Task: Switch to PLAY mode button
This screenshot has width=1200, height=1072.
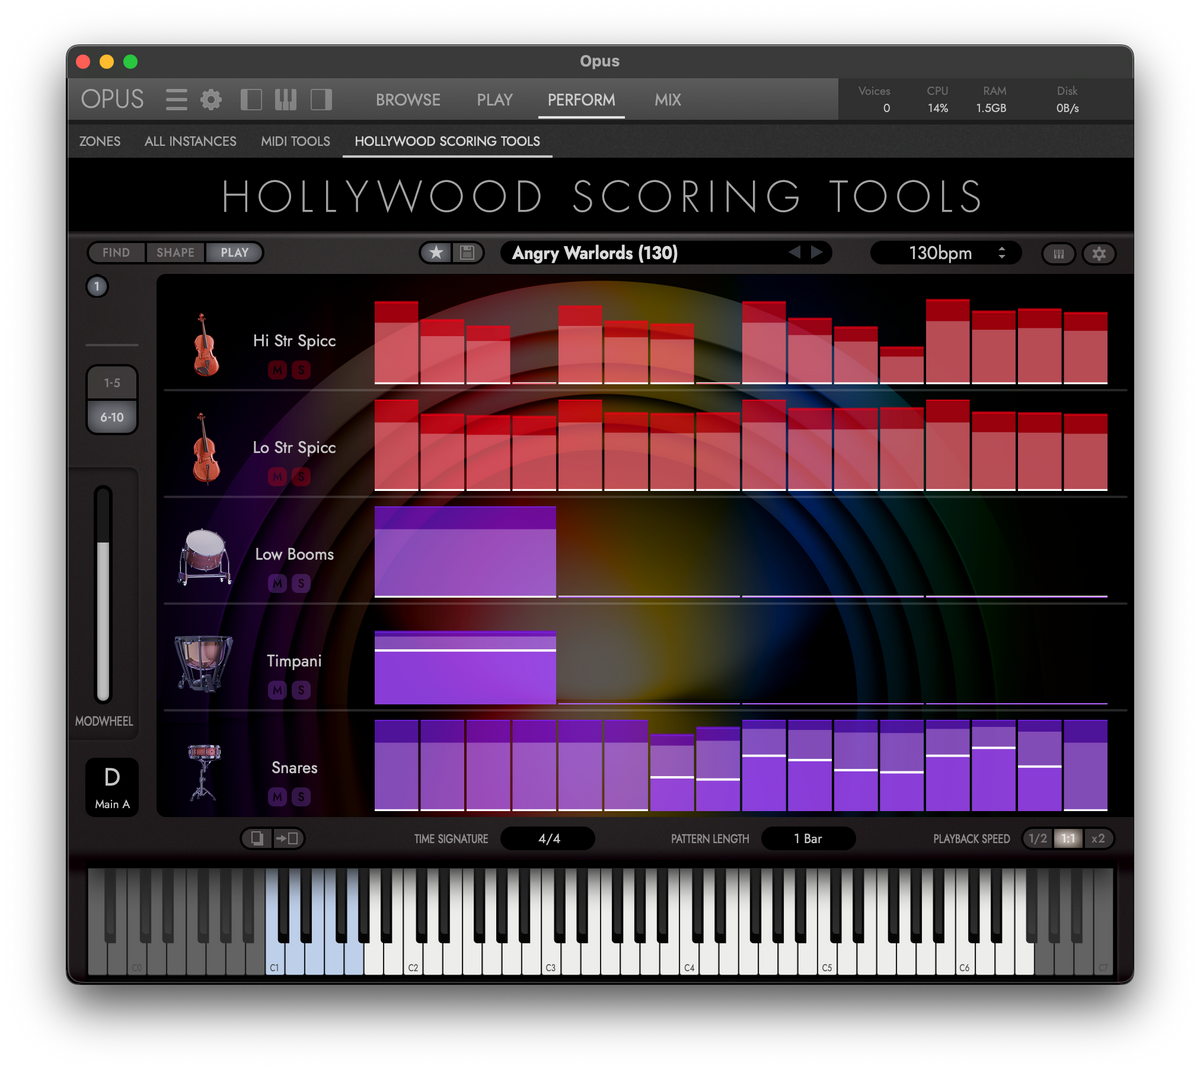Action: pos(235,253)
